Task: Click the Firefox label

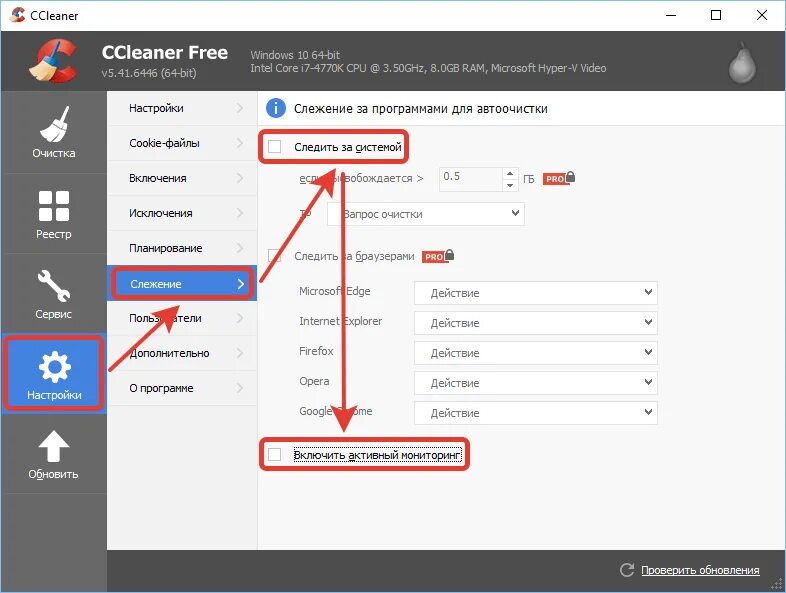Action: pos(316,351)
